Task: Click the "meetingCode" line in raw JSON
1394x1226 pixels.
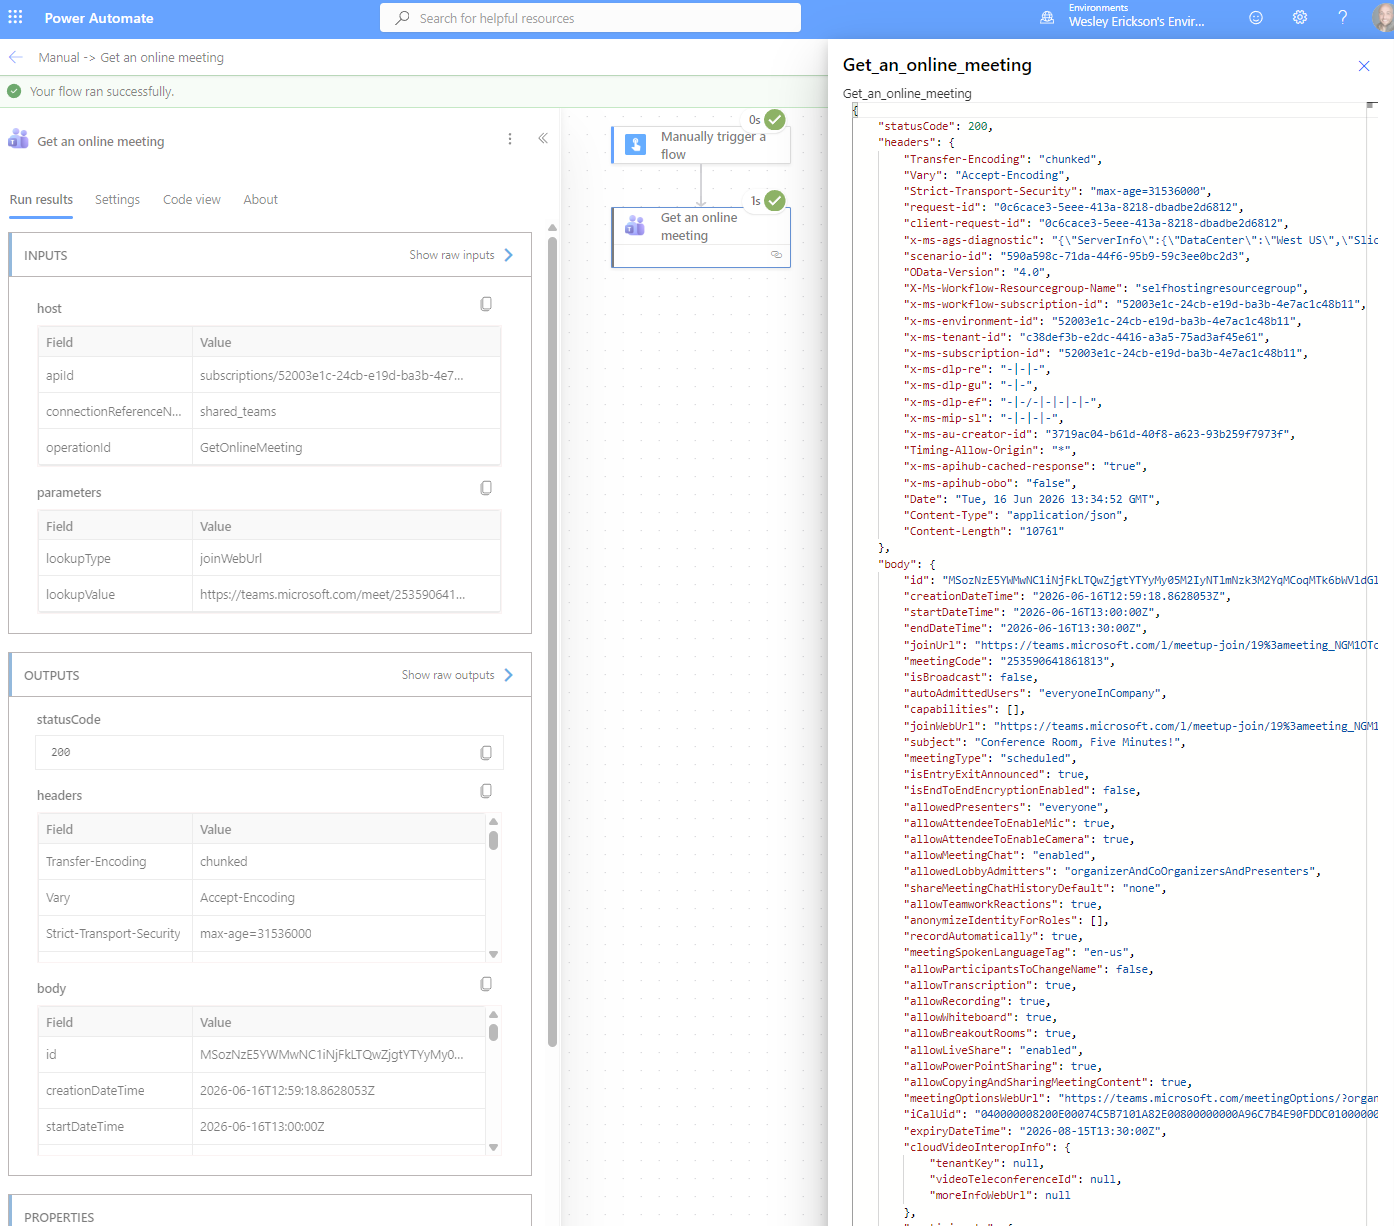Action: point(1009,661)
